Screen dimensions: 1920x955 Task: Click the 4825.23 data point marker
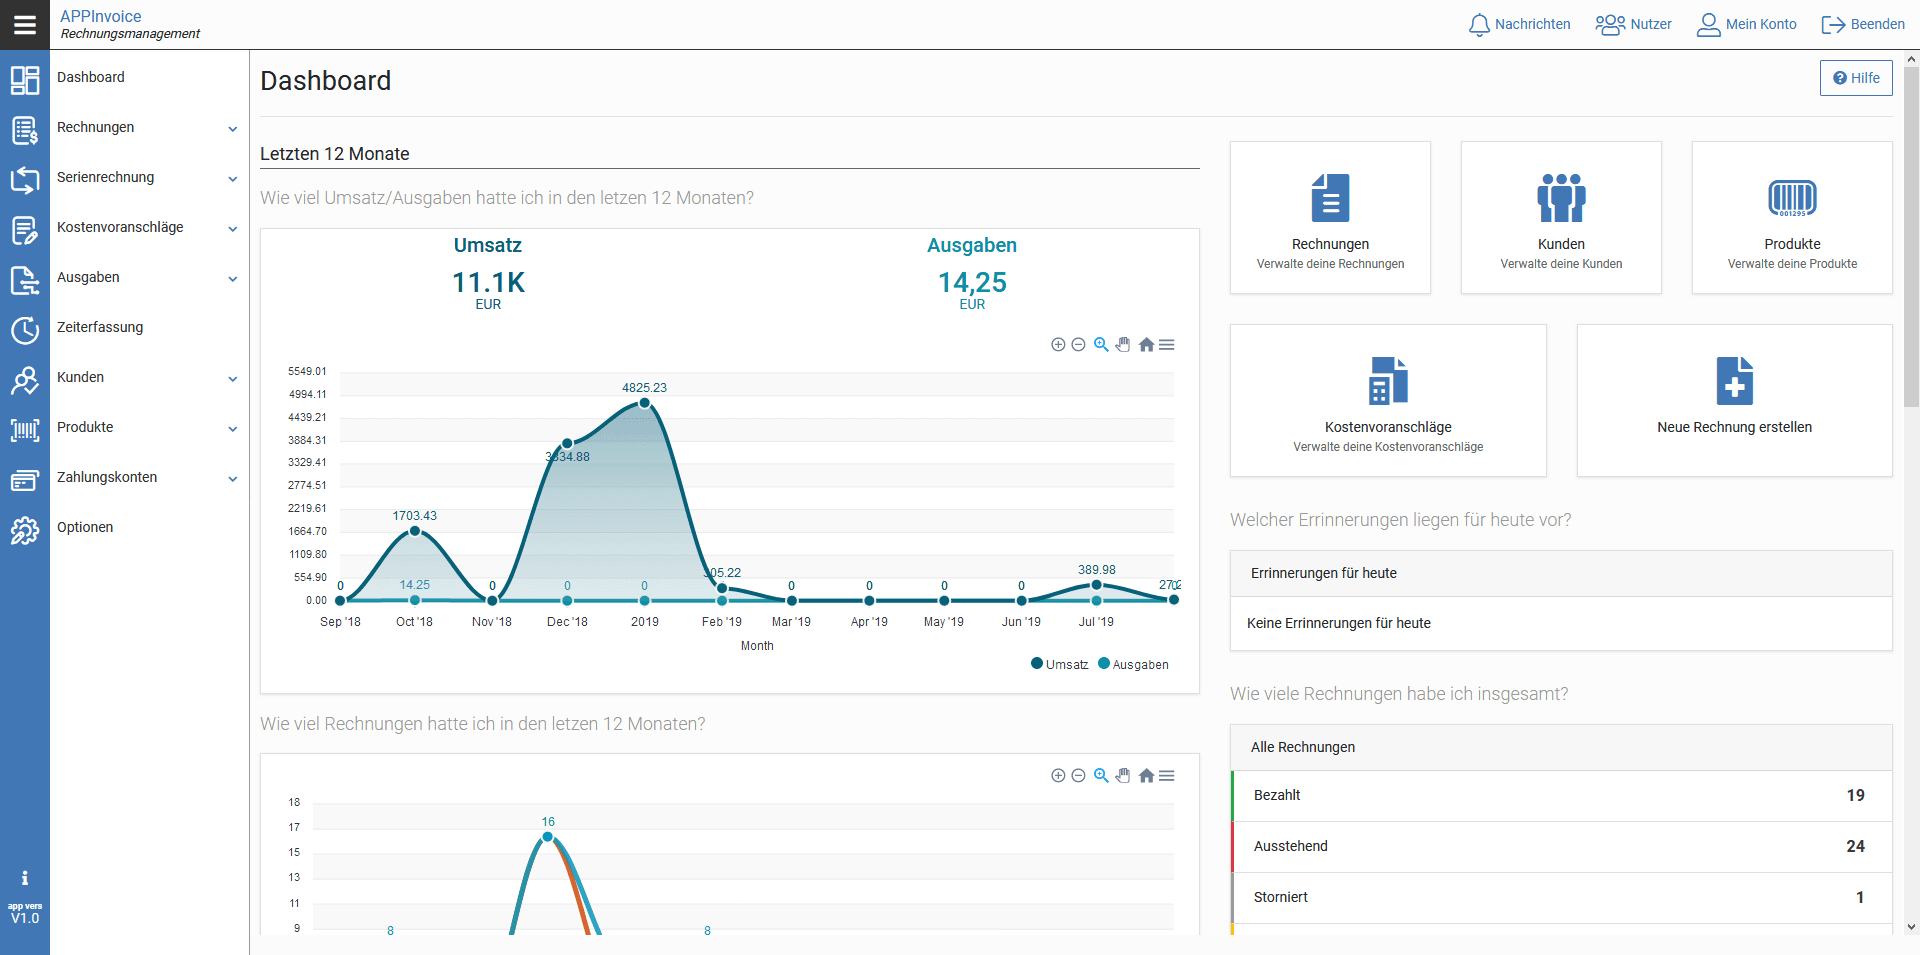coord(645,403)
